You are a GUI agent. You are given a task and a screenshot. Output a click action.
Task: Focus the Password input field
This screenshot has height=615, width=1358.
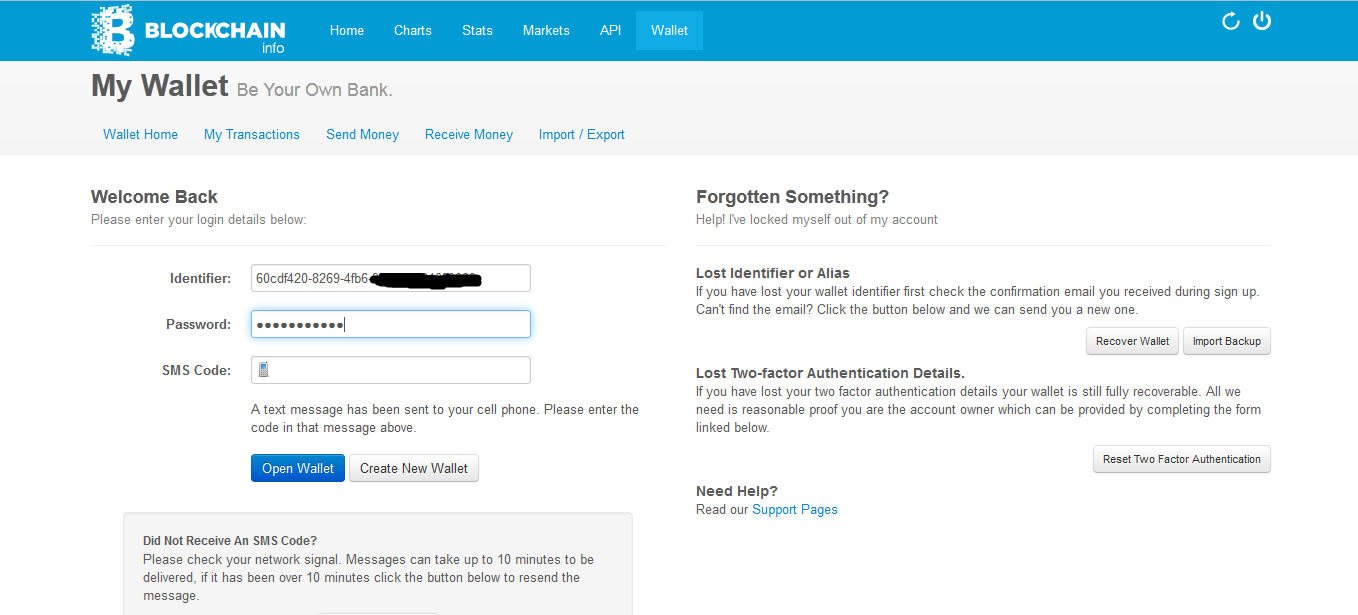(391, 324)
